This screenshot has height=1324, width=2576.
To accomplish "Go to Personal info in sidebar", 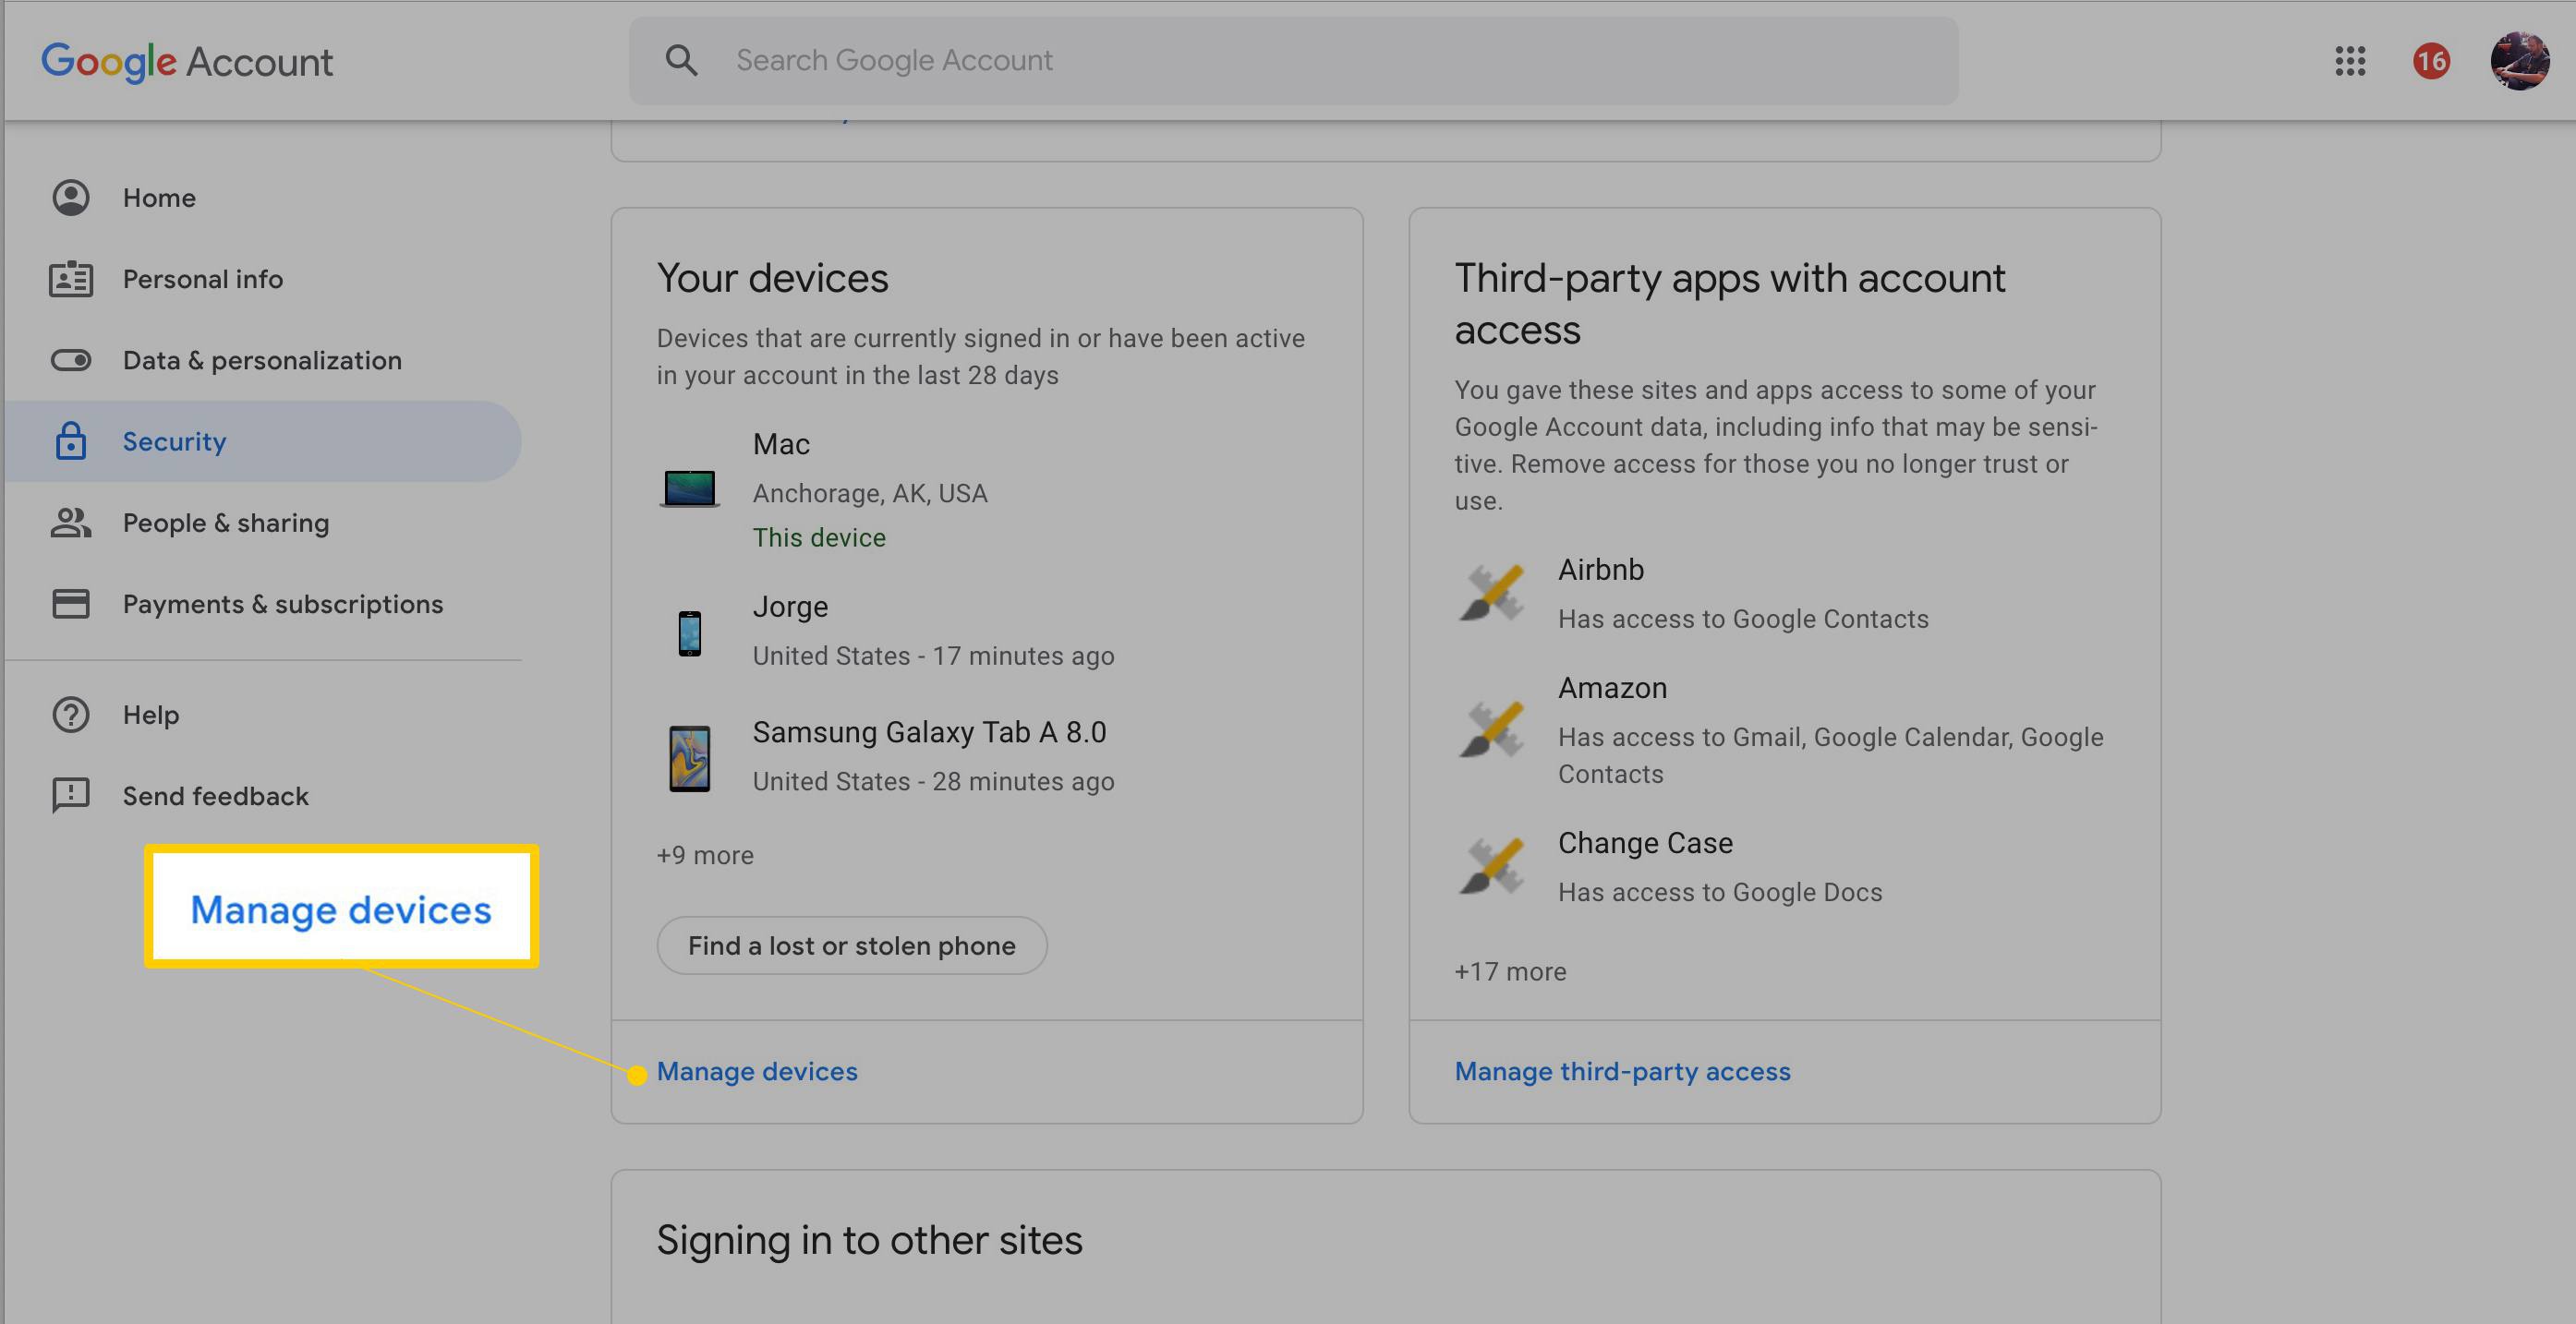I will click(202, 279).
